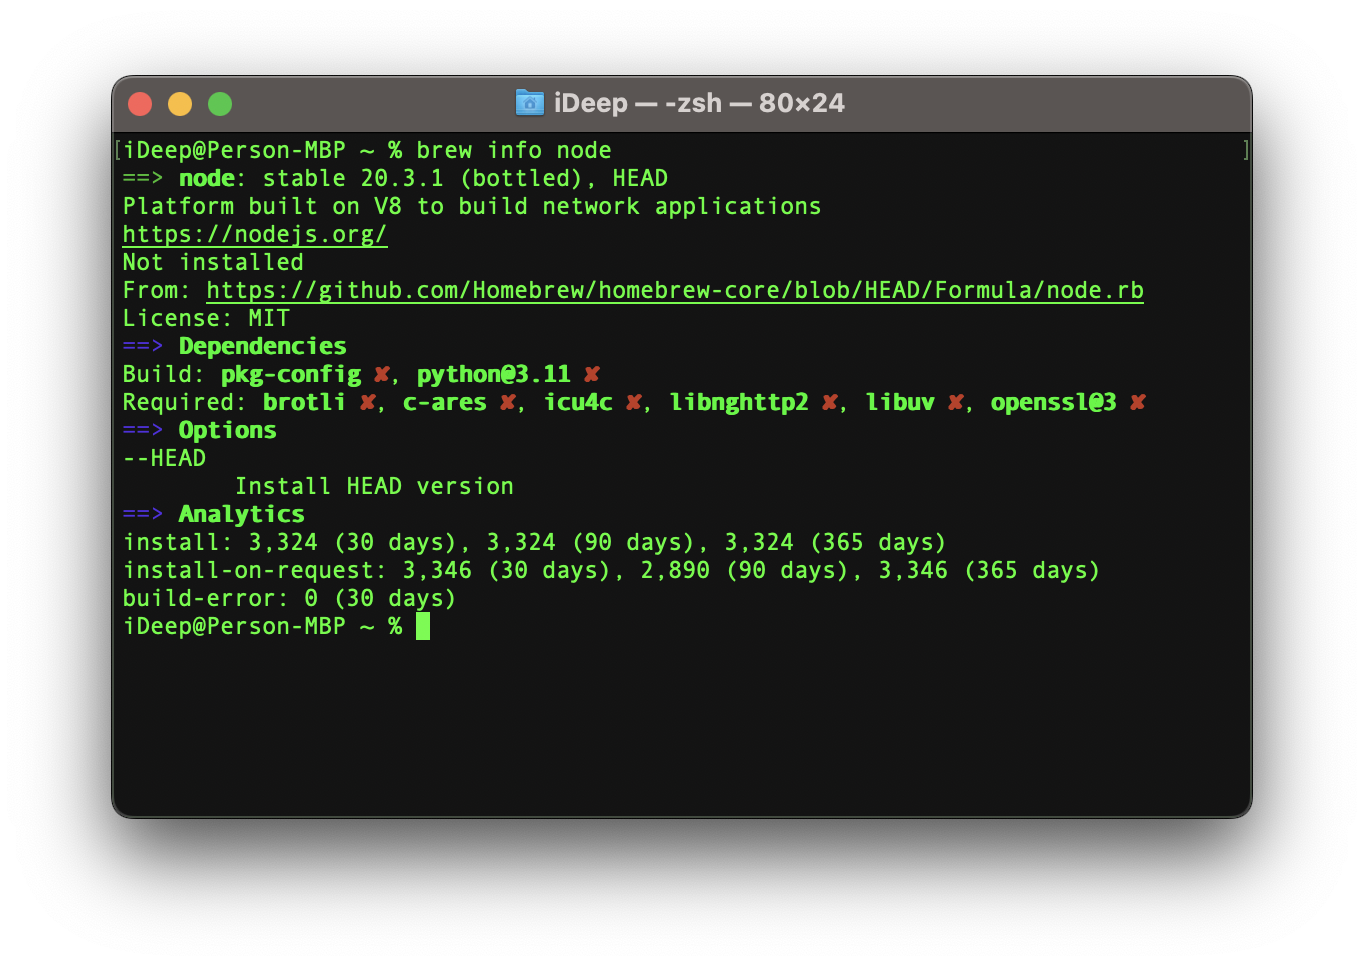Open the GitHub node.rb formula link
1364x966 pixels.
coord(674,290)
